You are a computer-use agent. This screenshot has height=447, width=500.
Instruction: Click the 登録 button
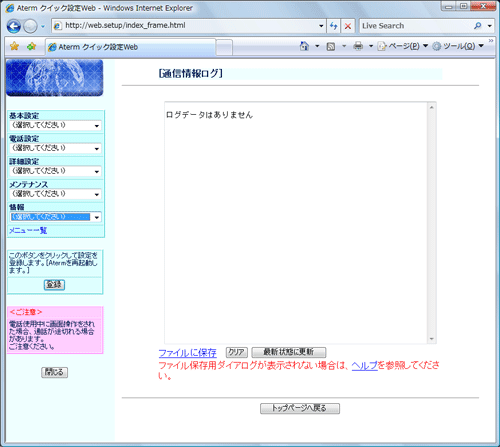click(54, 285)
